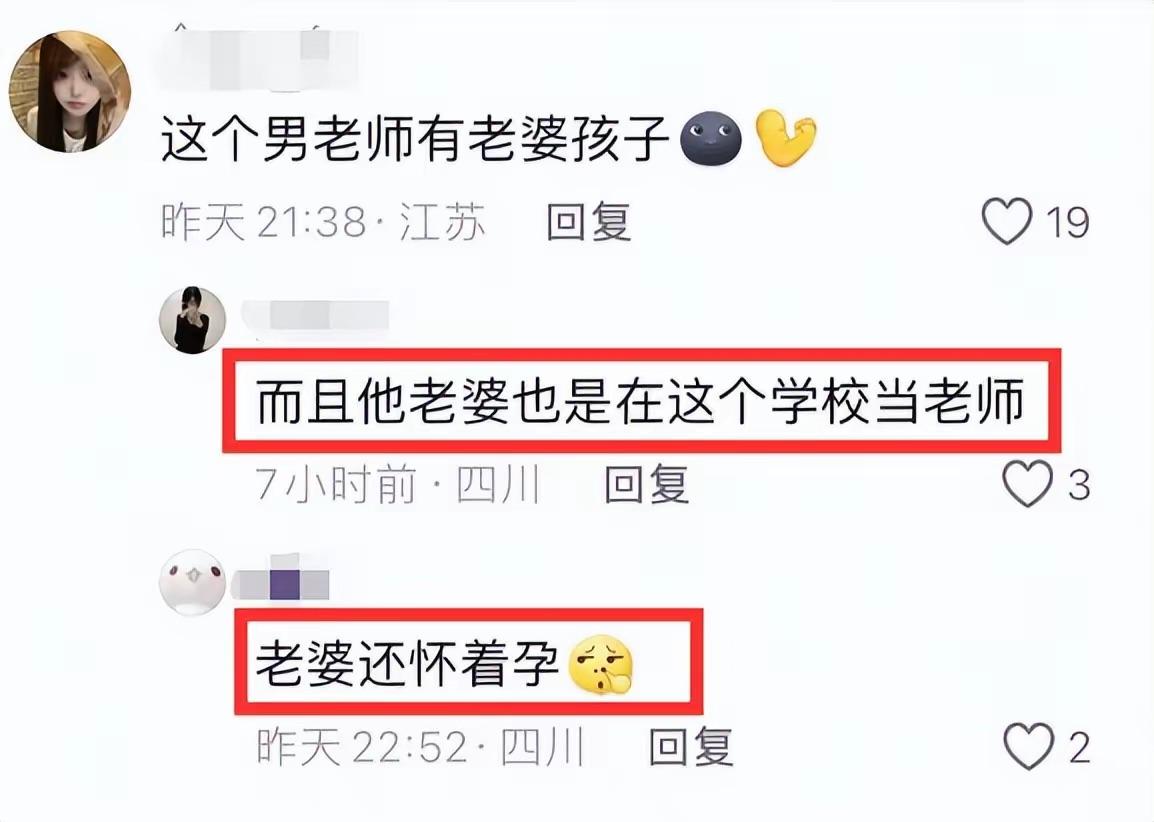The width and height of the screenshot is (1154, 822).
Task: Open the white bird avatar profile
Action: click(x=192, y=581)
